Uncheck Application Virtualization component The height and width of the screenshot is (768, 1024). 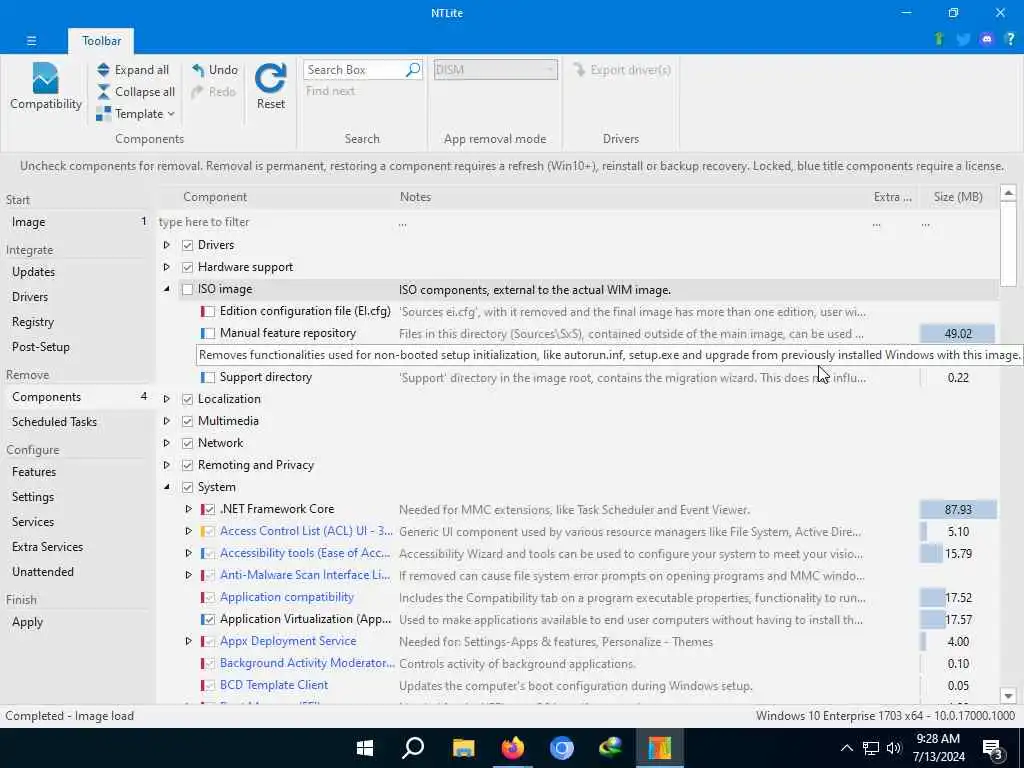coord(210,619)
